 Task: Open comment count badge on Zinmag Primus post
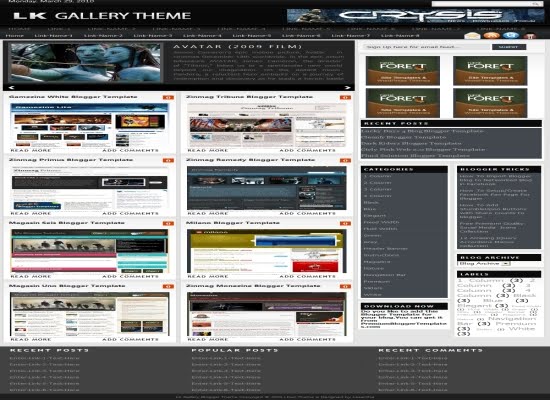pyautogui.click(x=168, y=160)
